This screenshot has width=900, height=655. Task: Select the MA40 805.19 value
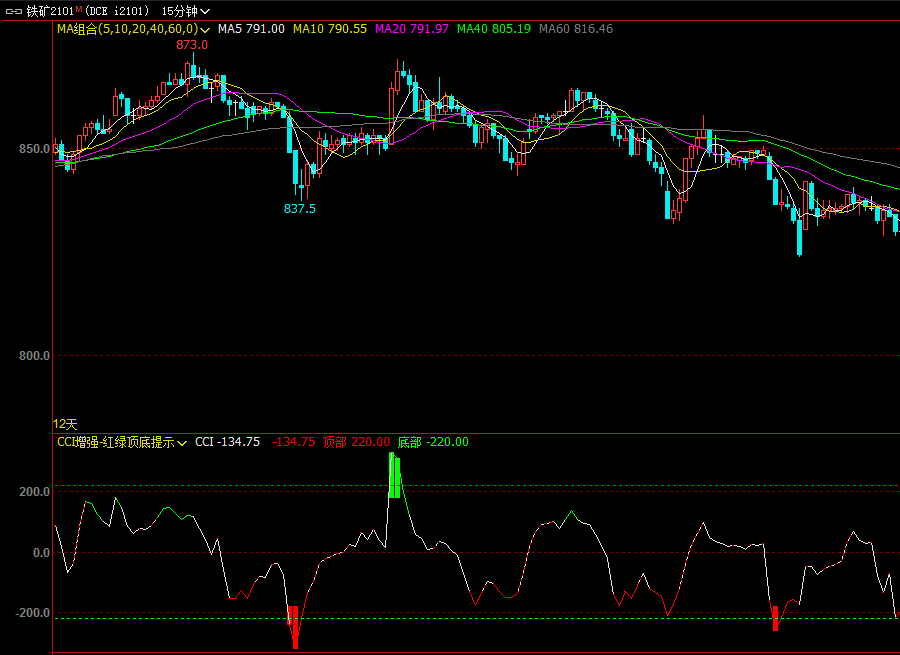(494, 29)
